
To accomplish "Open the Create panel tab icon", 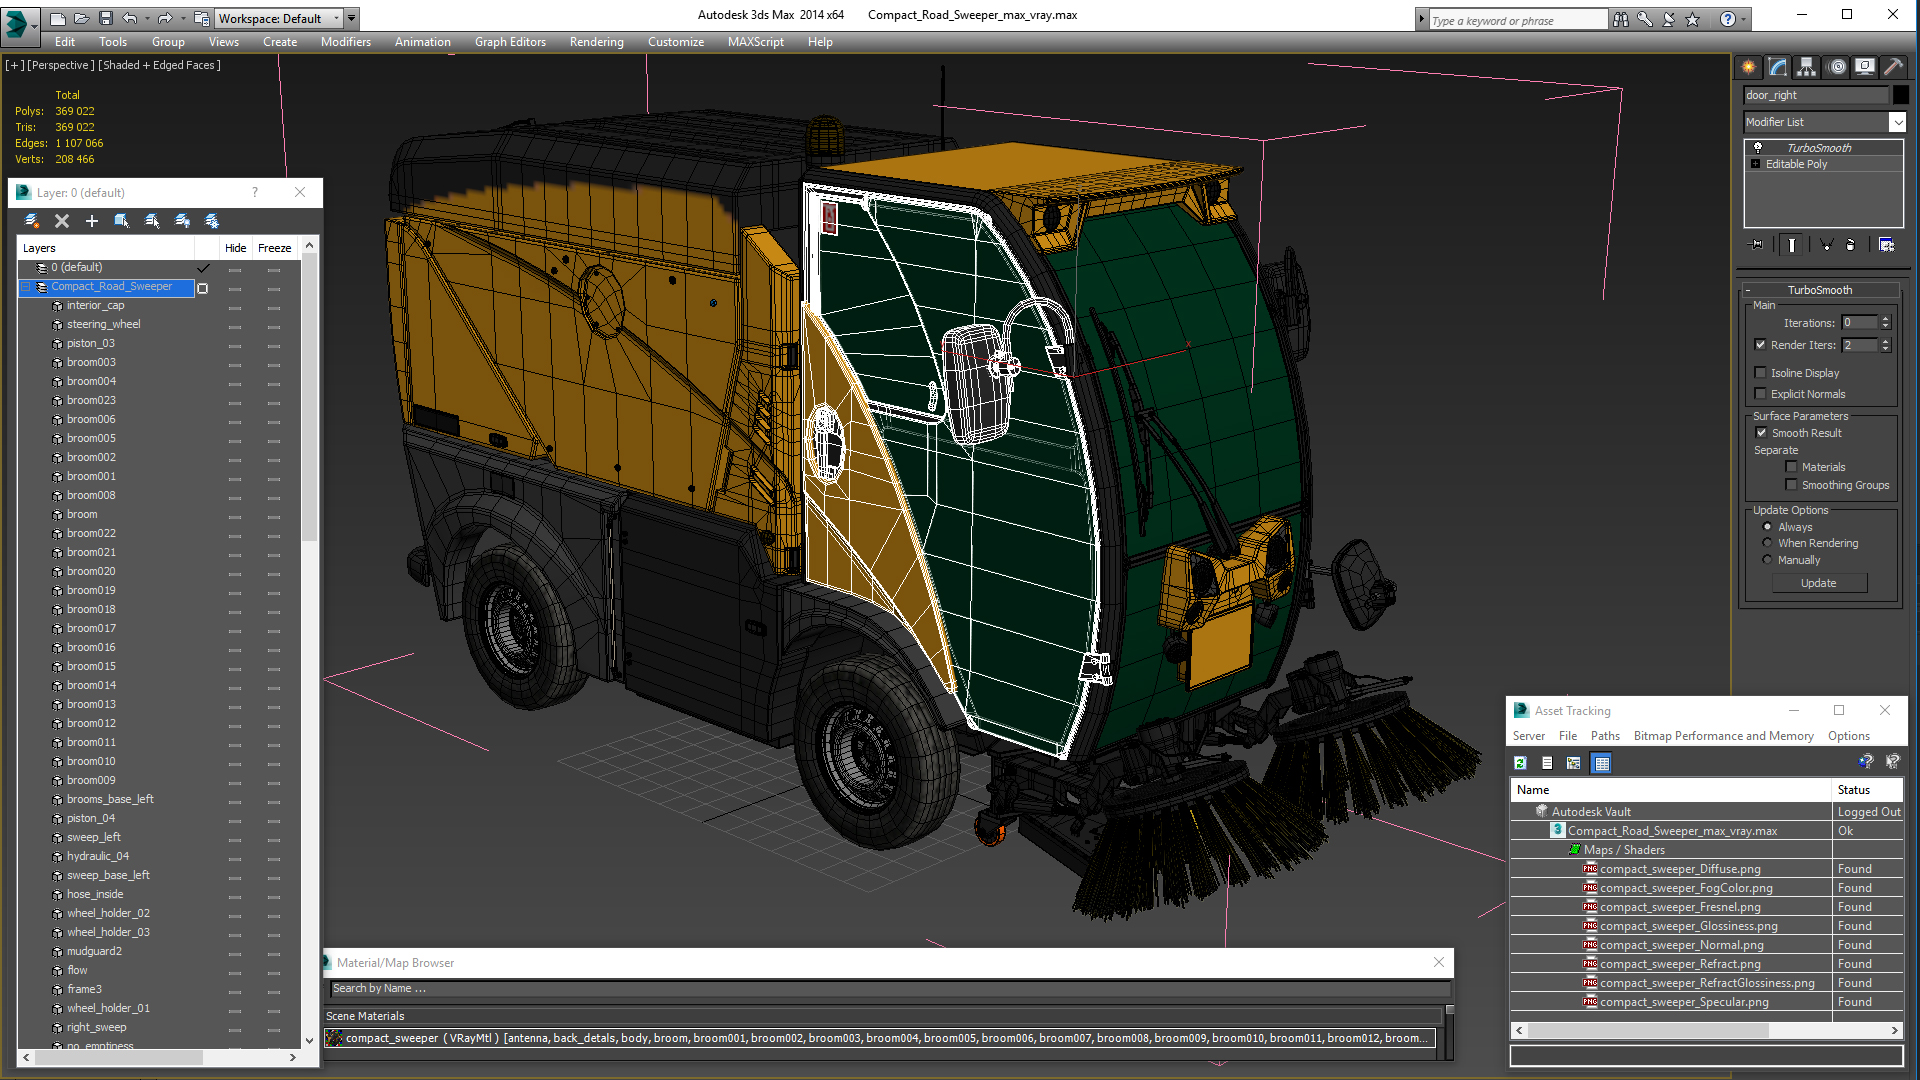I will pos(1749,67).
